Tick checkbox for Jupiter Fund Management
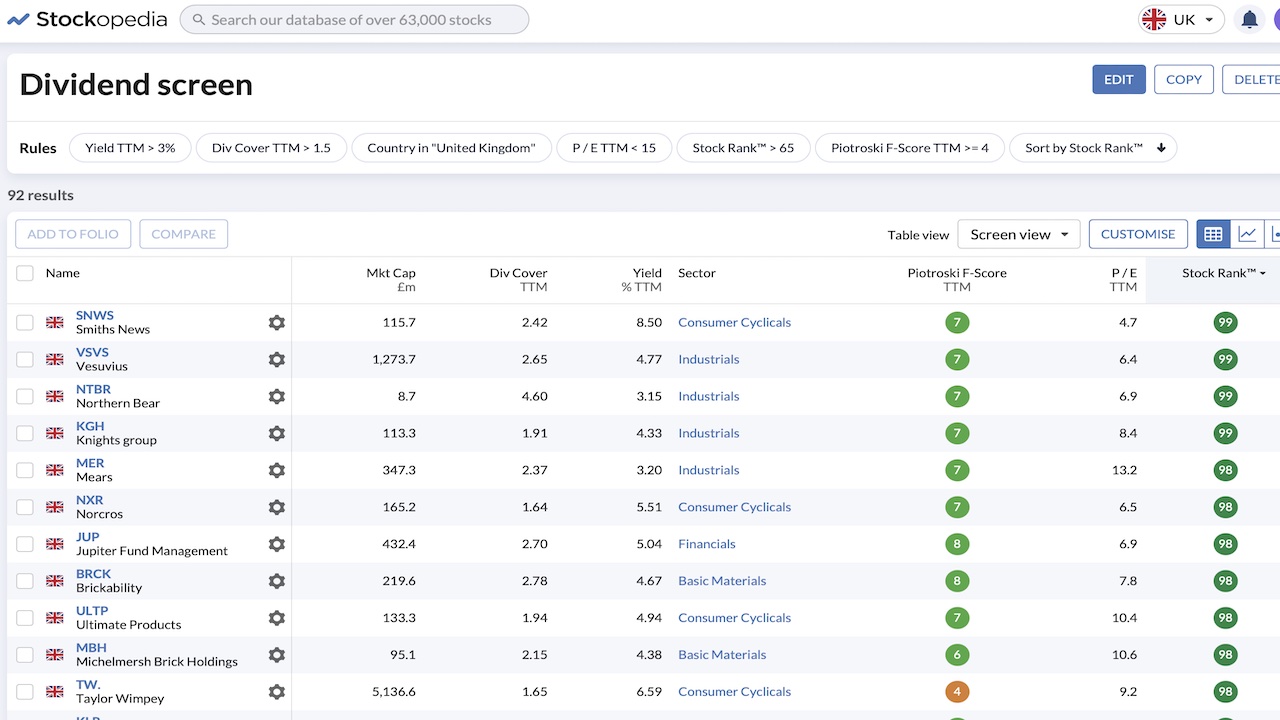 tap(25, 544)
